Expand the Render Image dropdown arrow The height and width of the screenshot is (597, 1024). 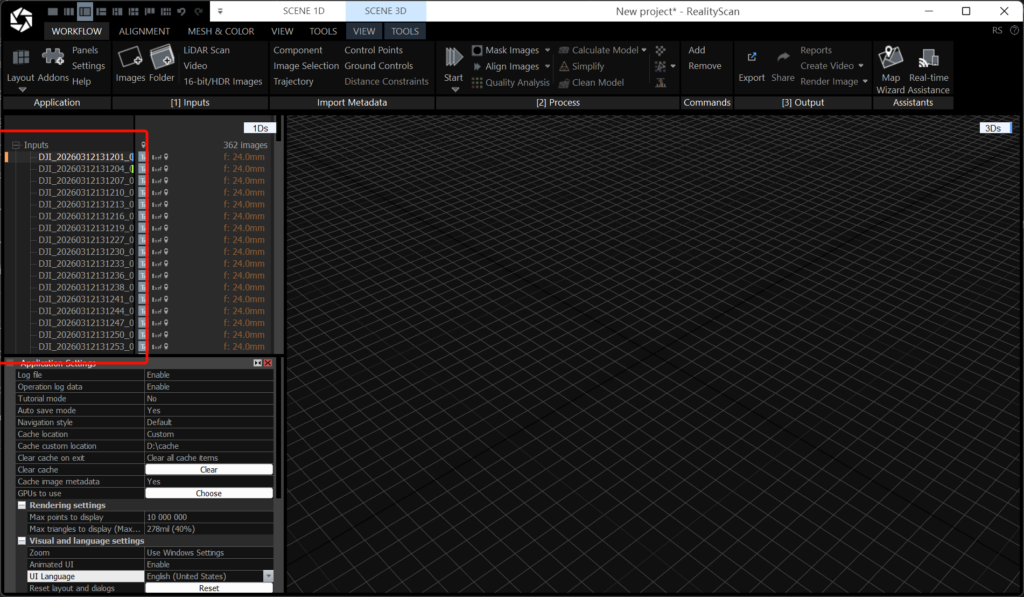tap(865, 82)
